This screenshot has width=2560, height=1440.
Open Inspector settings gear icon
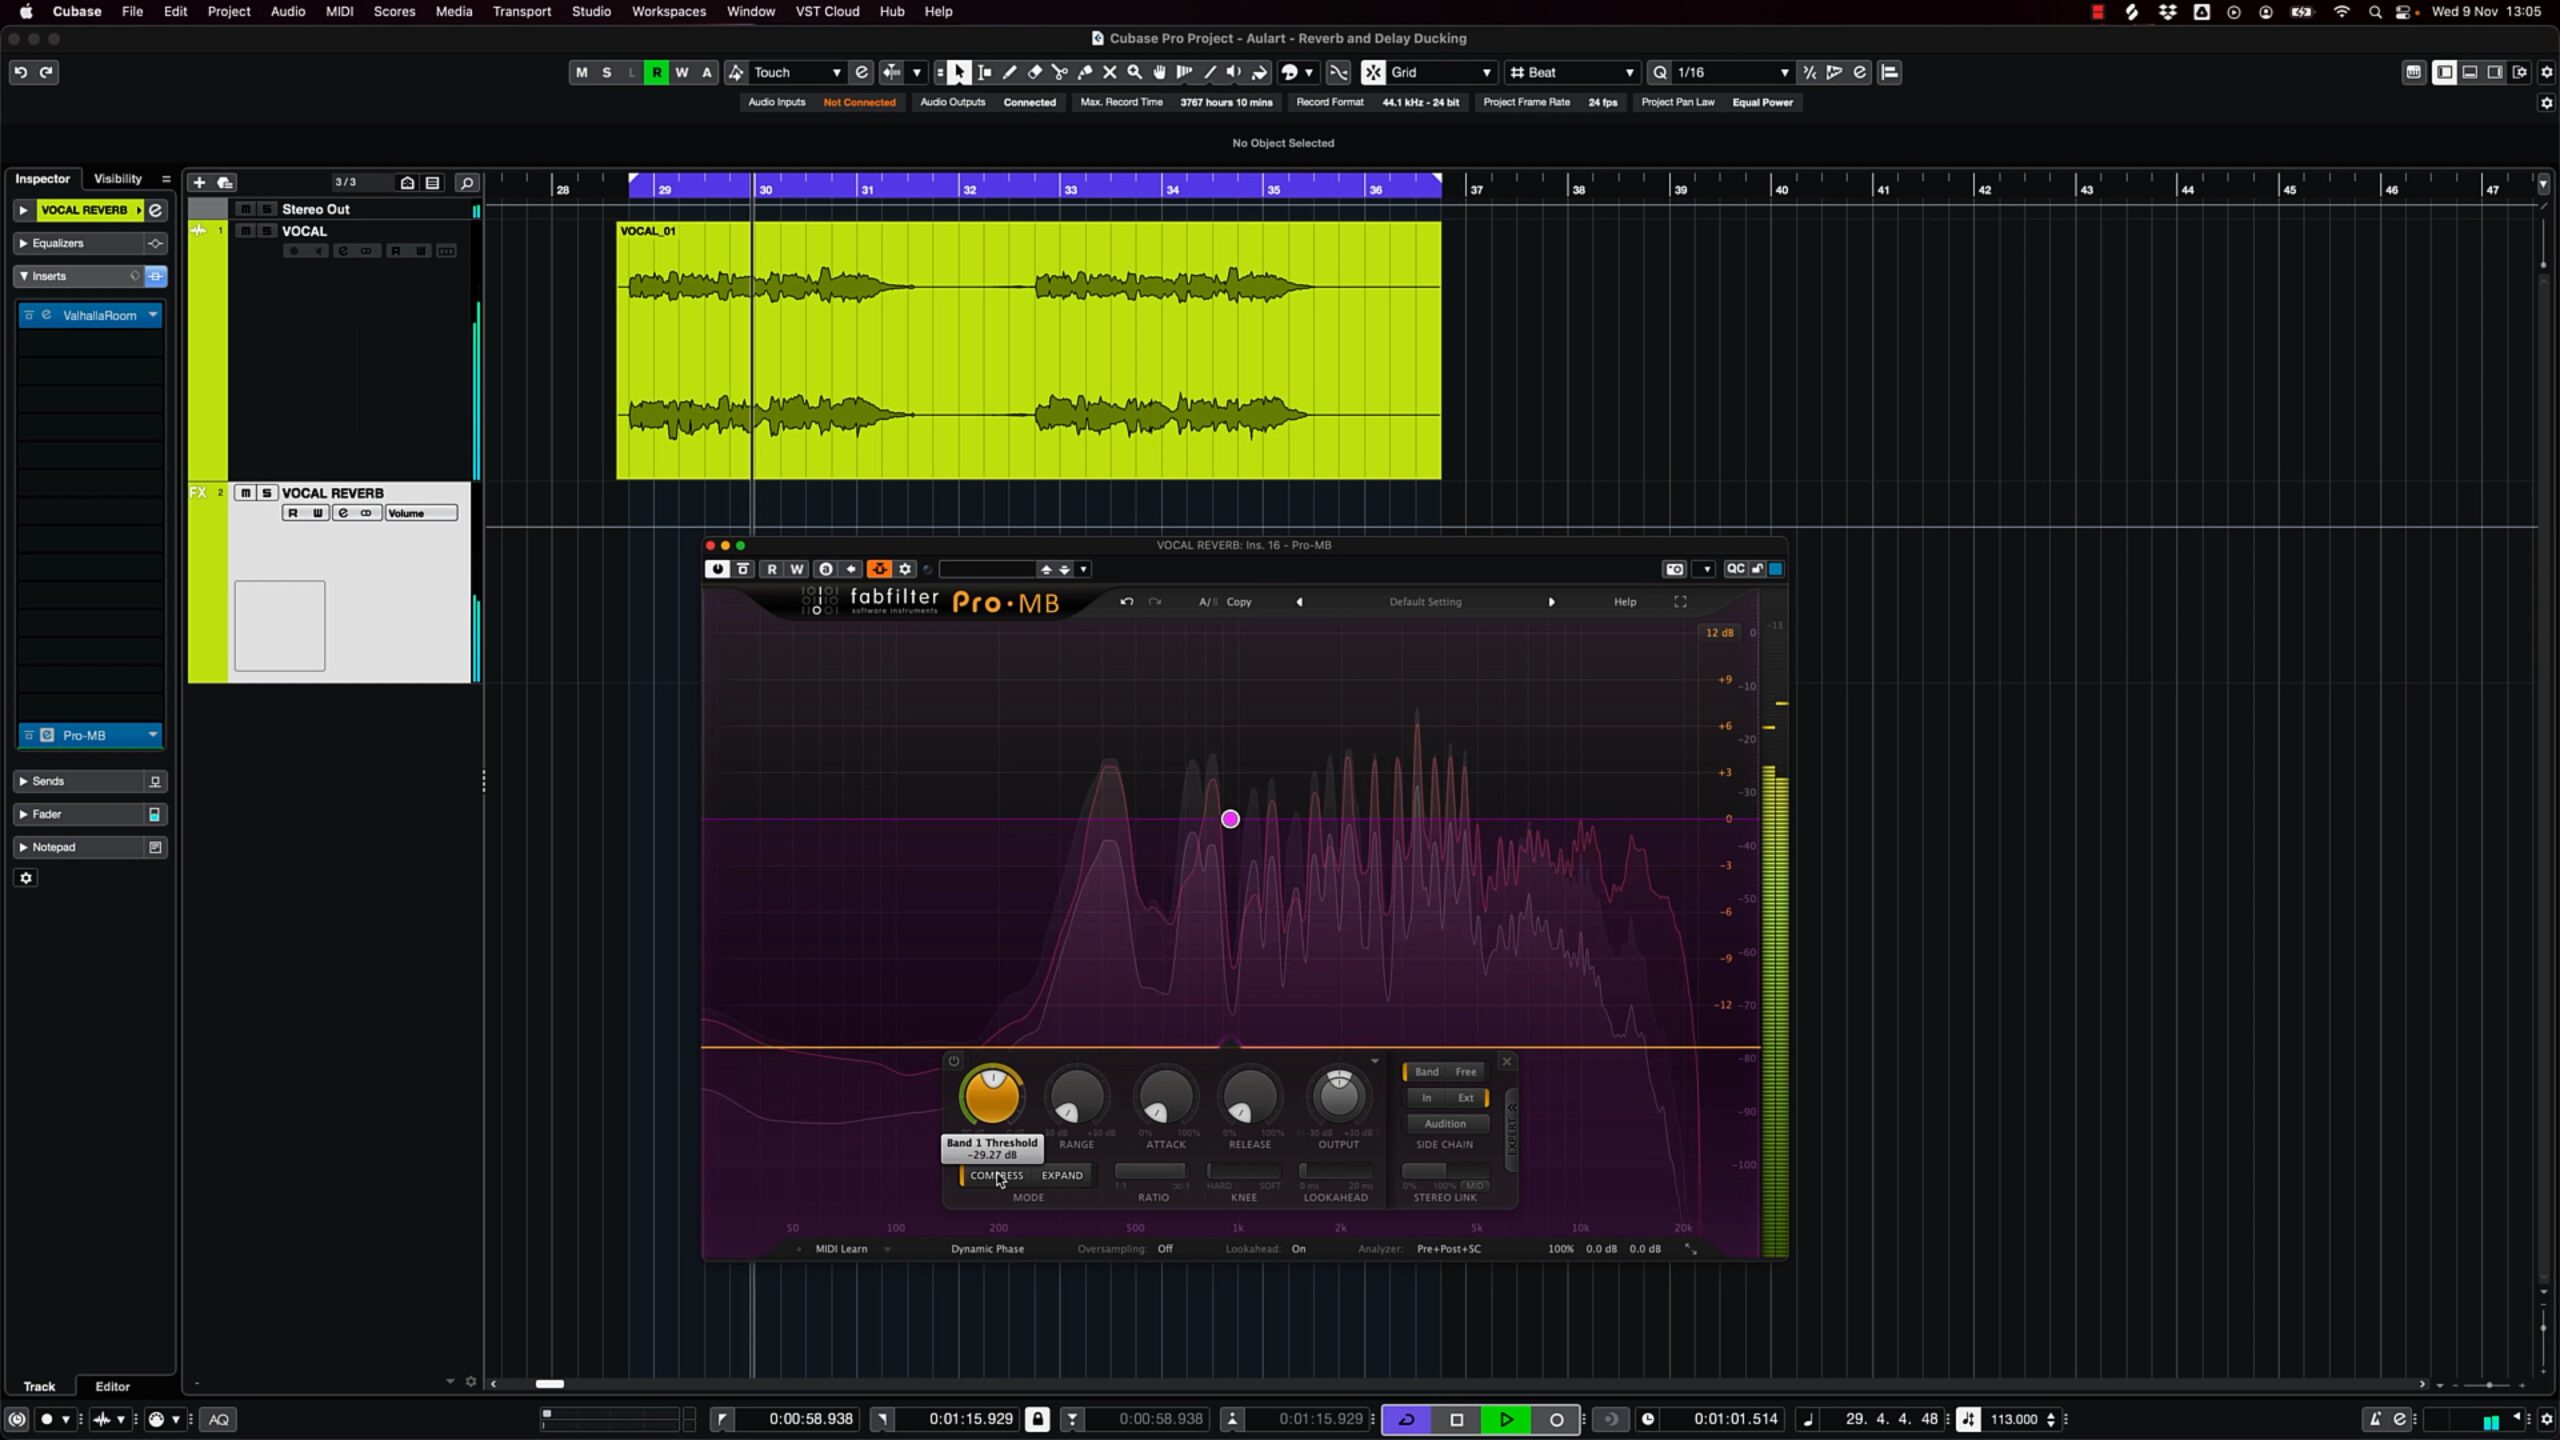[x=26, y=878]
